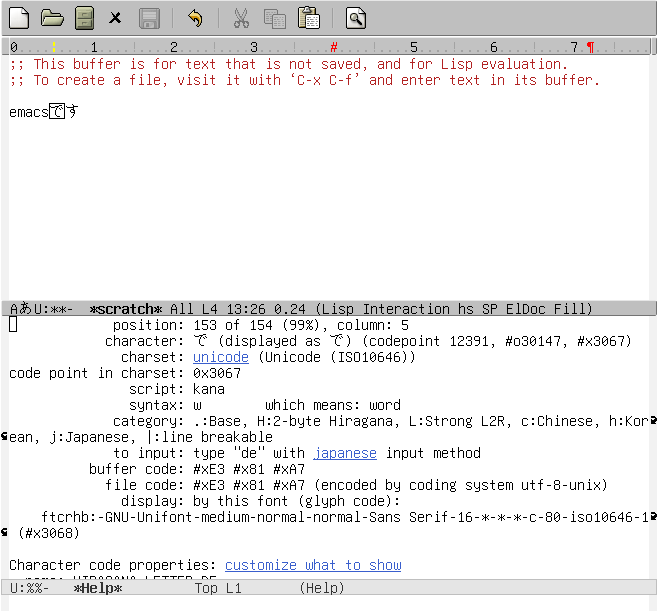Image resolution: width=658 pixels, height=612 pixels.
Task: Click the hollow cursor box in Help buffer
Action: [x=13, y=324]
